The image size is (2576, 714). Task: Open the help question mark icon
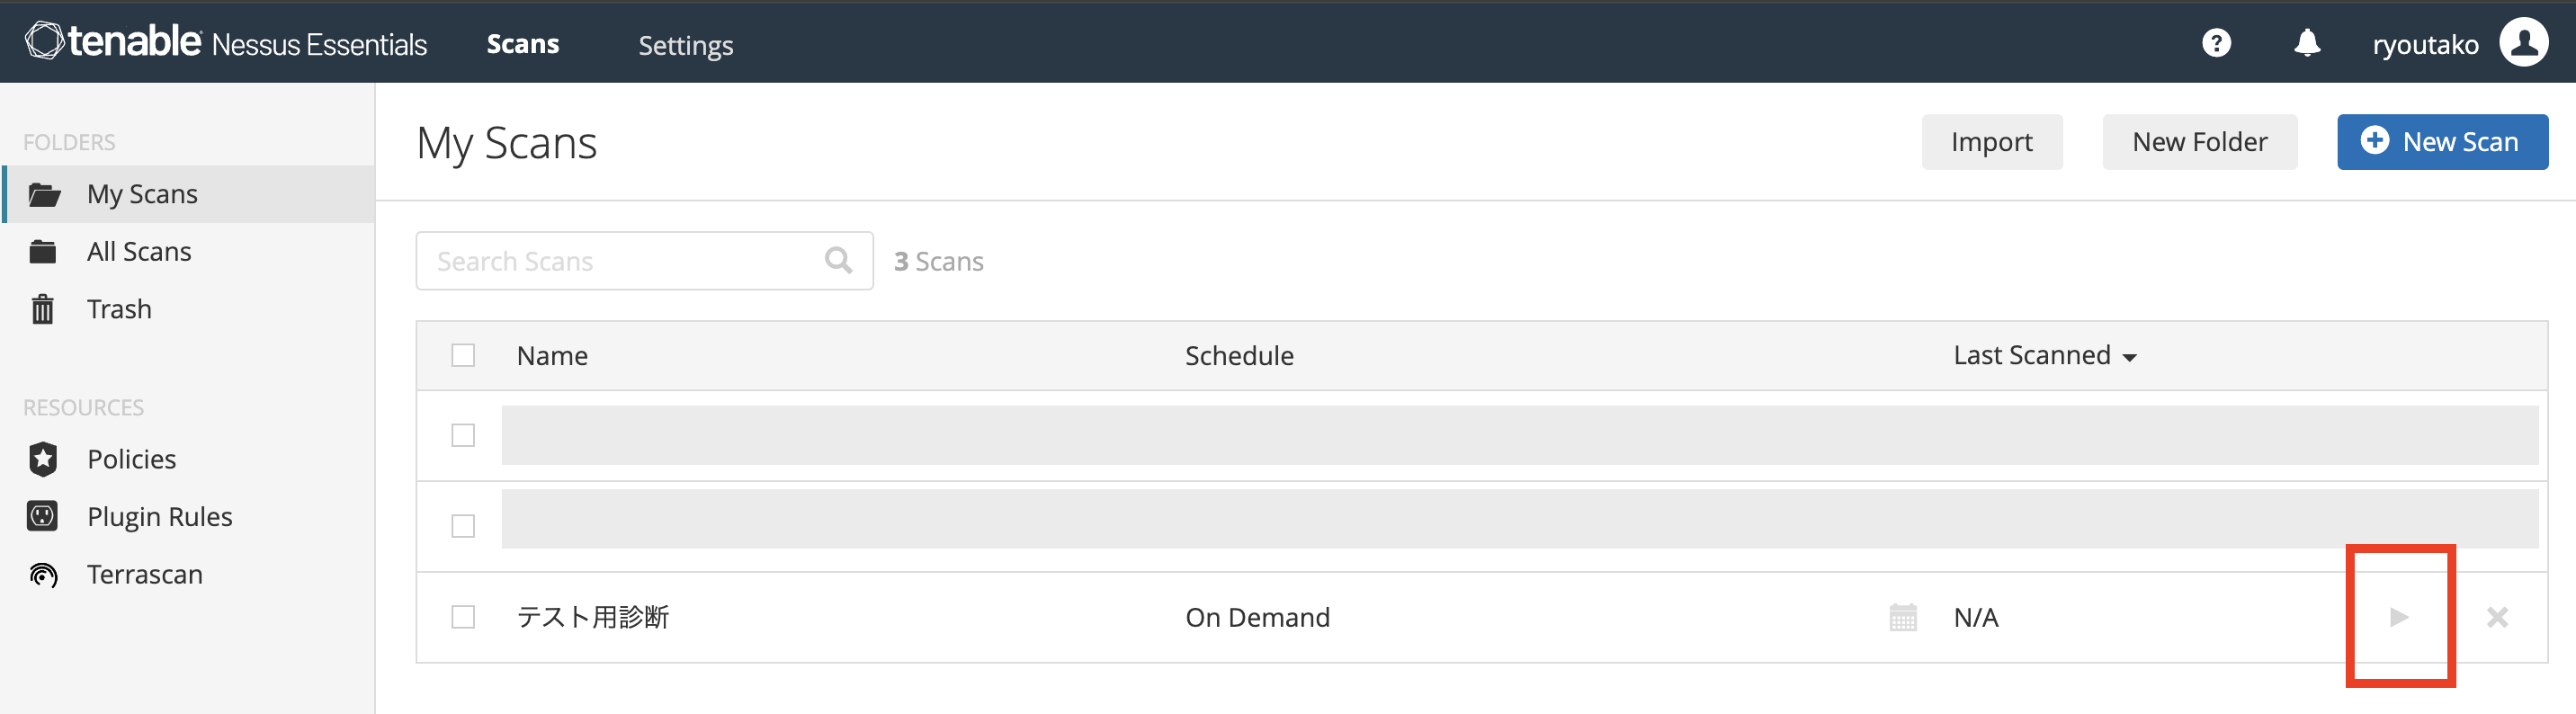(x=2216, y=43)
